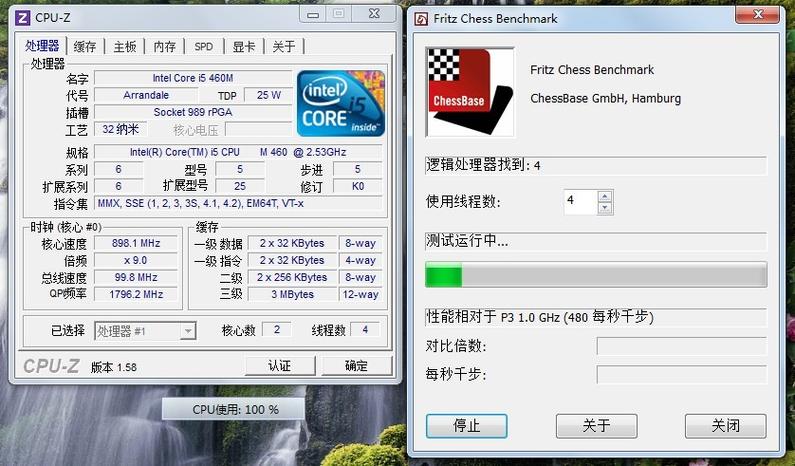Click the 线程数 value 4 in CPU-Z
This screenshot has height=466, width=795.
coord(365,330)
